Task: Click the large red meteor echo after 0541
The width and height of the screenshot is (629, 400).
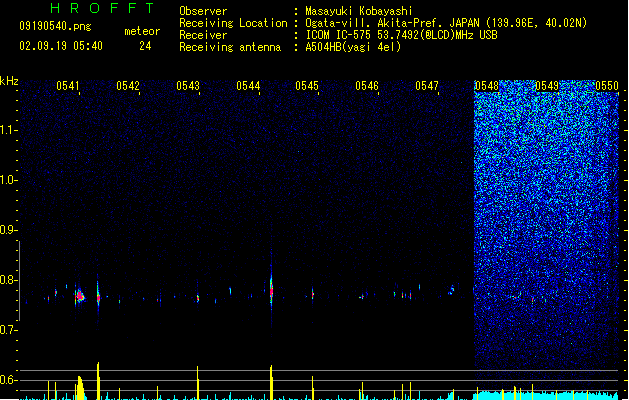Action: [x=79, y=296]
